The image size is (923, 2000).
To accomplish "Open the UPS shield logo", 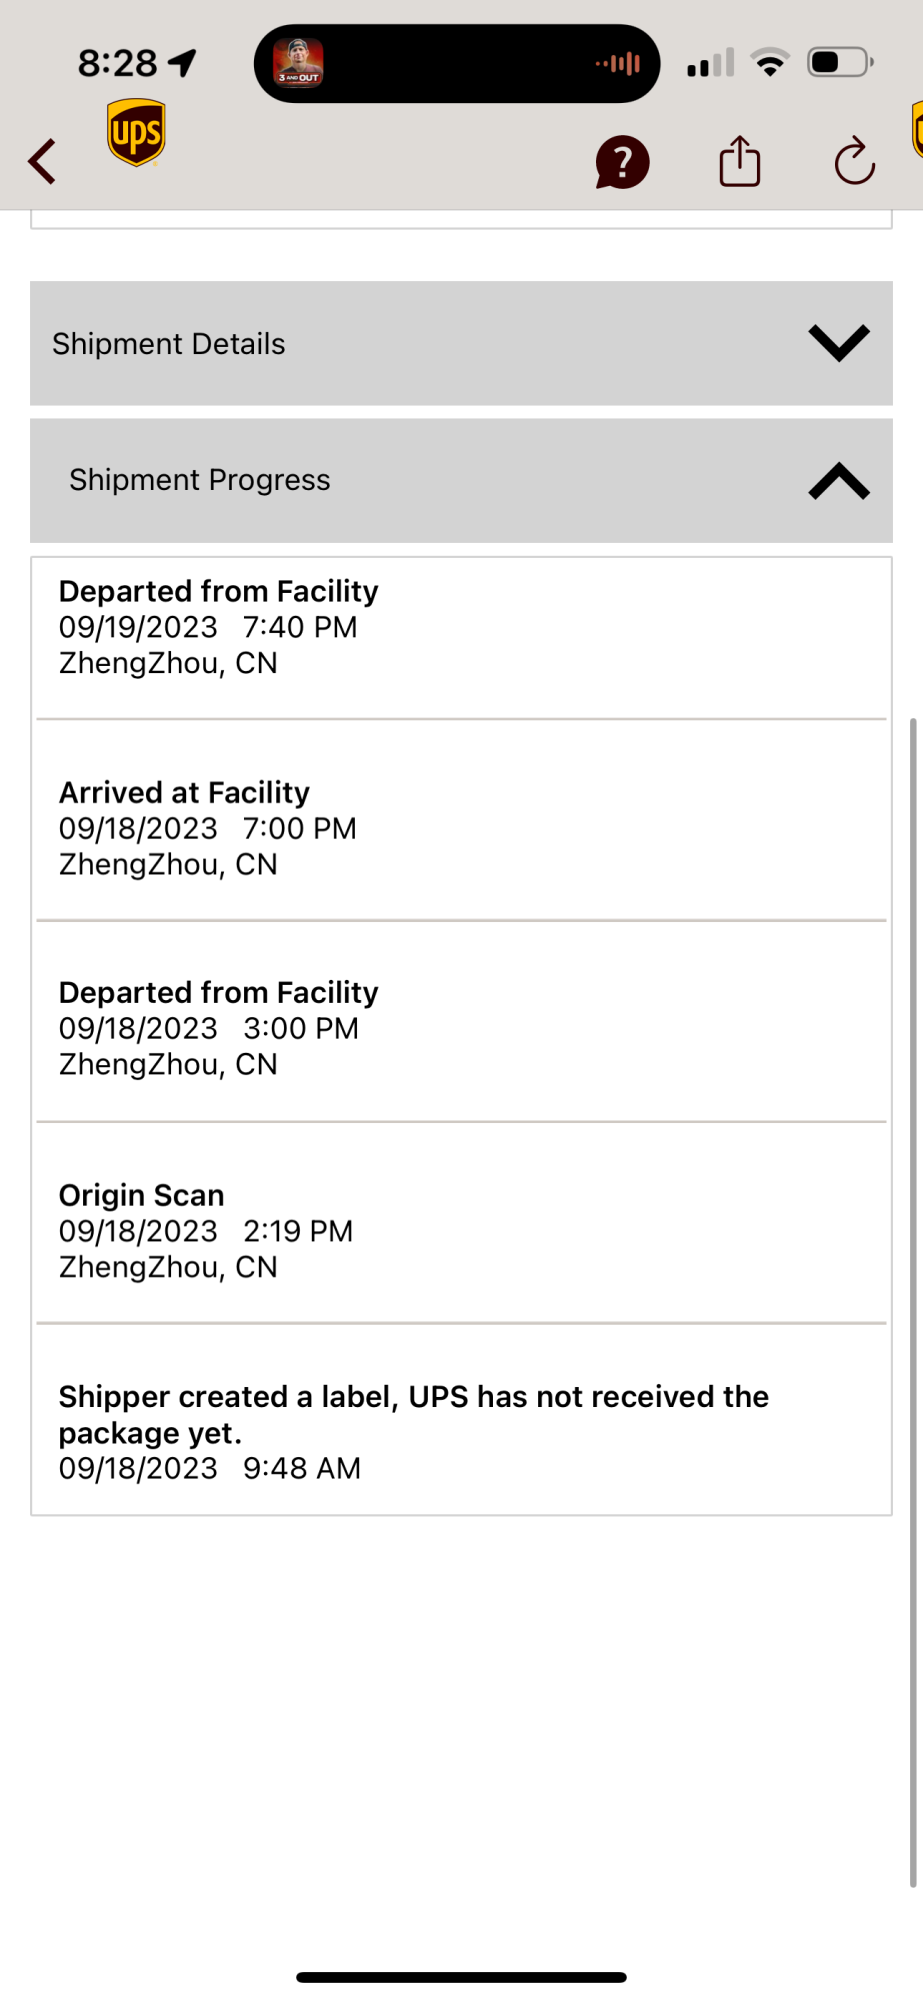I will (x=136, y=132).
